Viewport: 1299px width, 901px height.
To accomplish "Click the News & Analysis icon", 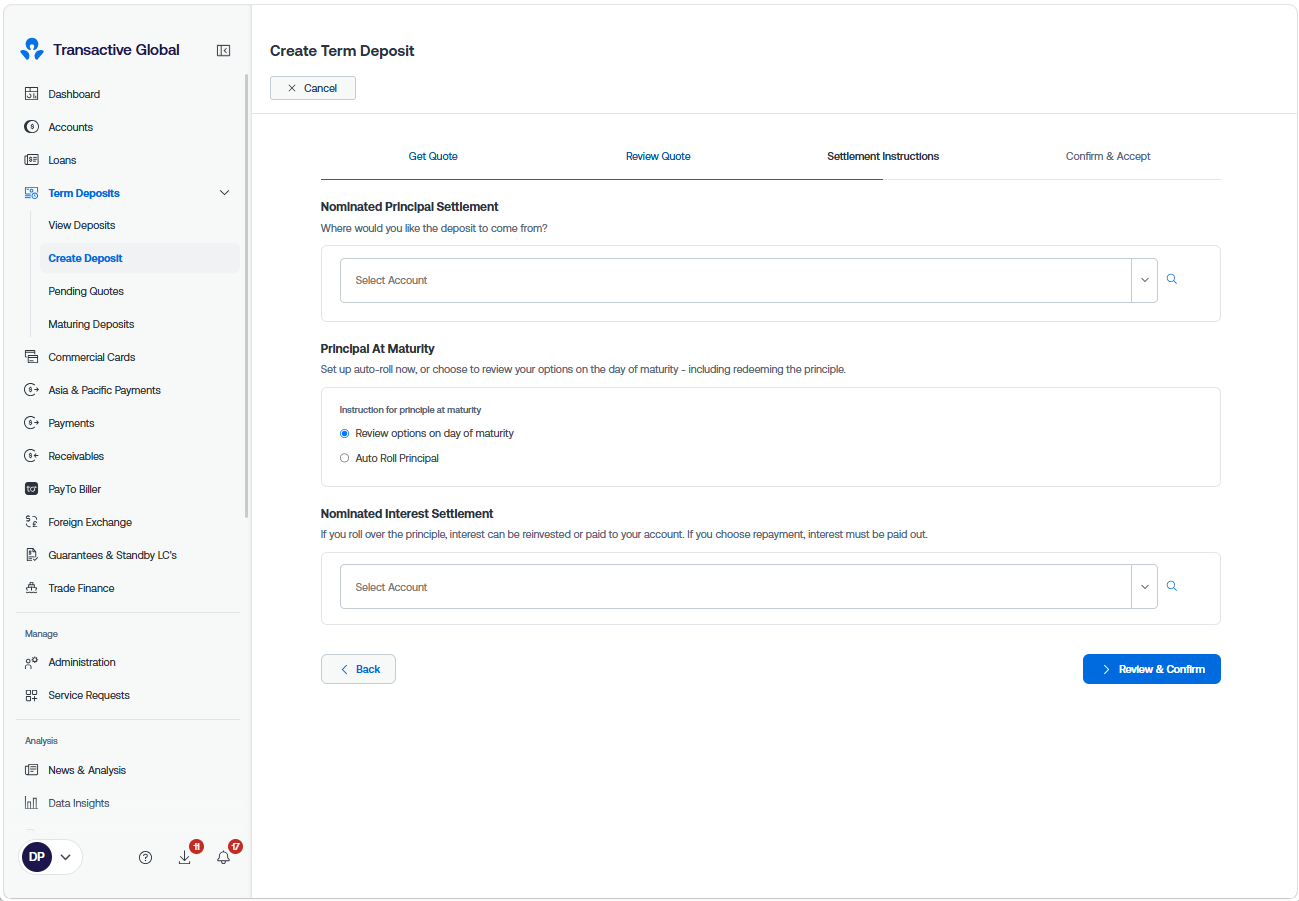I will 31,770.
